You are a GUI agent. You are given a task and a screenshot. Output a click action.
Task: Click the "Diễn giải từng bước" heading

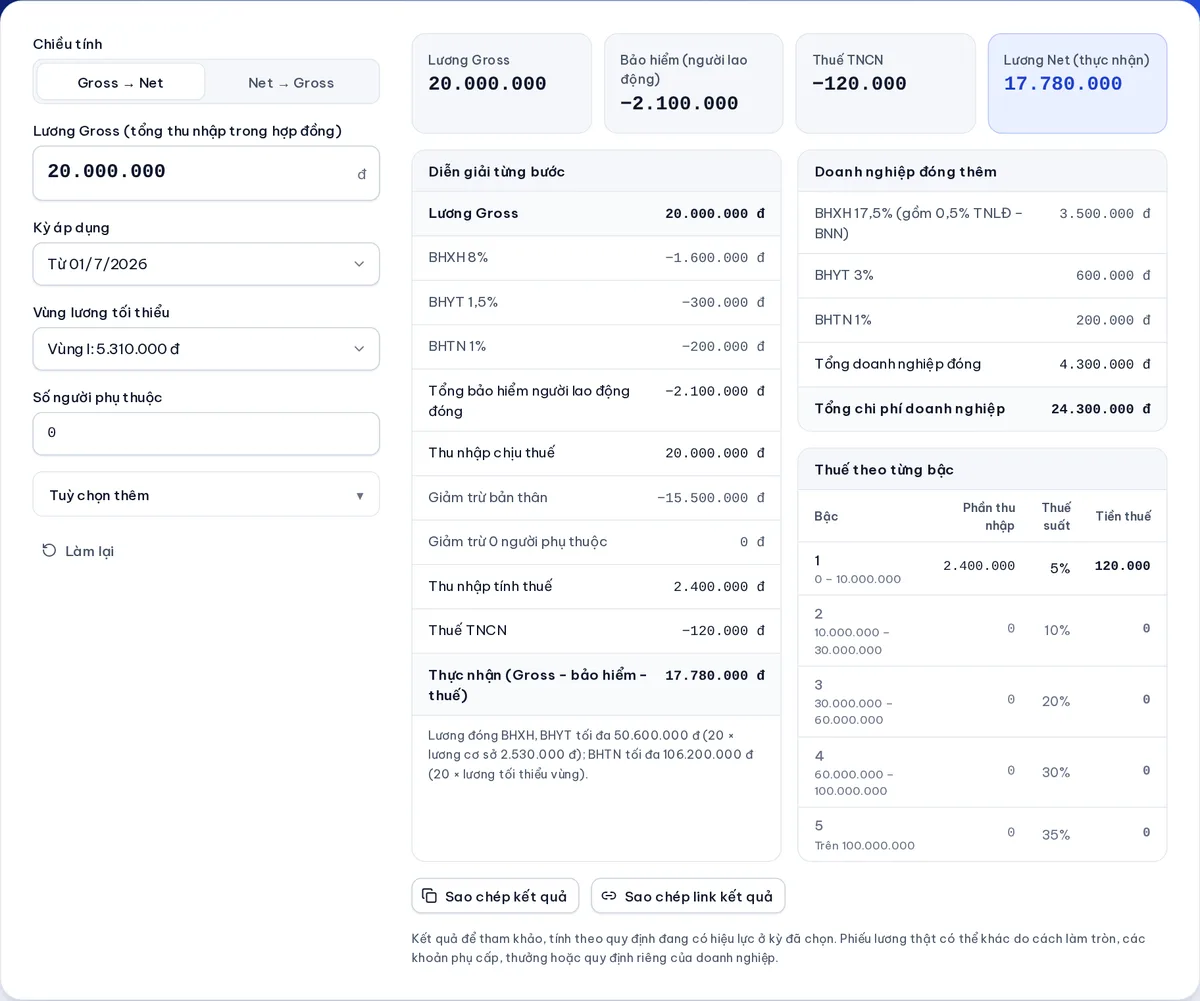coord(497,172)
